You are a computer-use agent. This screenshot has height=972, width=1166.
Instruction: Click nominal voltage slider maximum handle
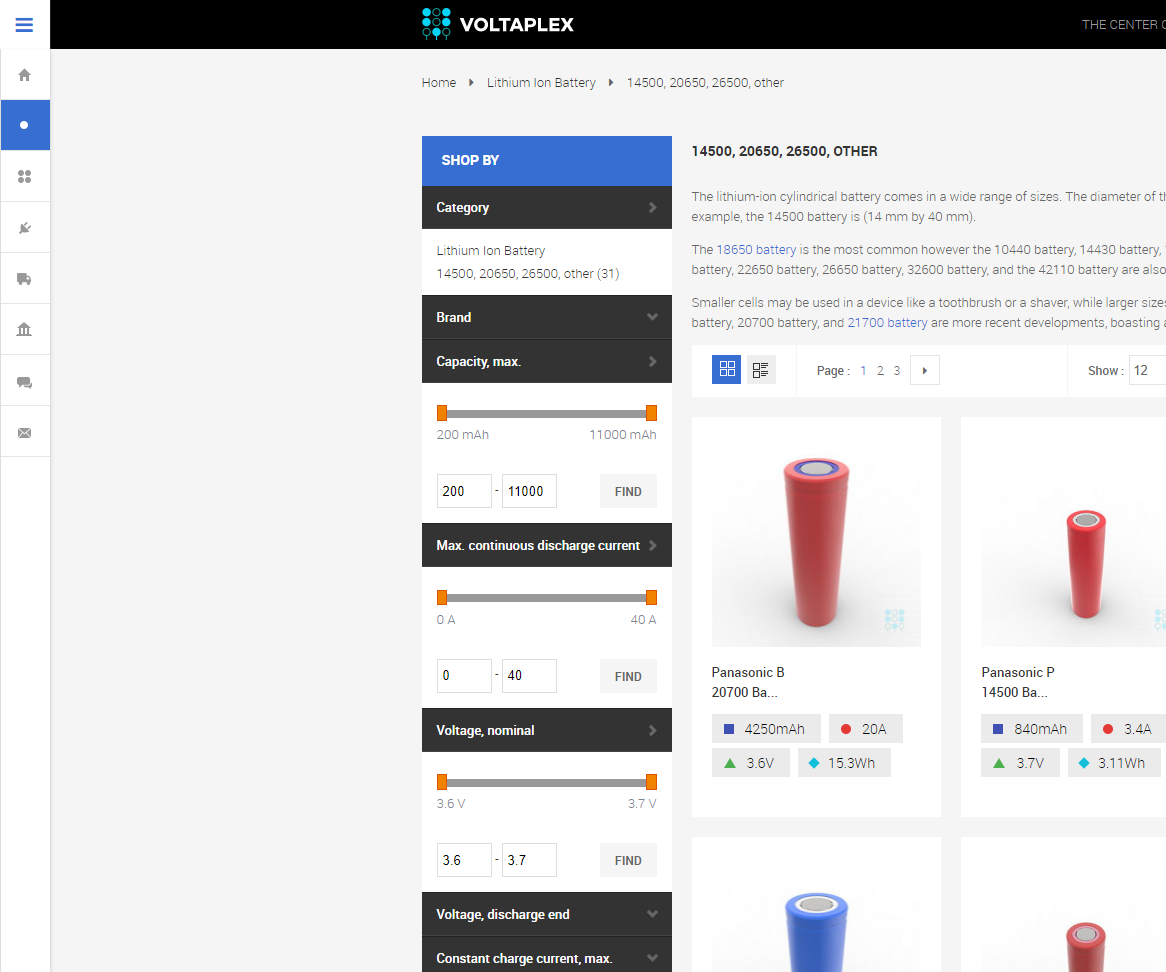(651, 782)
